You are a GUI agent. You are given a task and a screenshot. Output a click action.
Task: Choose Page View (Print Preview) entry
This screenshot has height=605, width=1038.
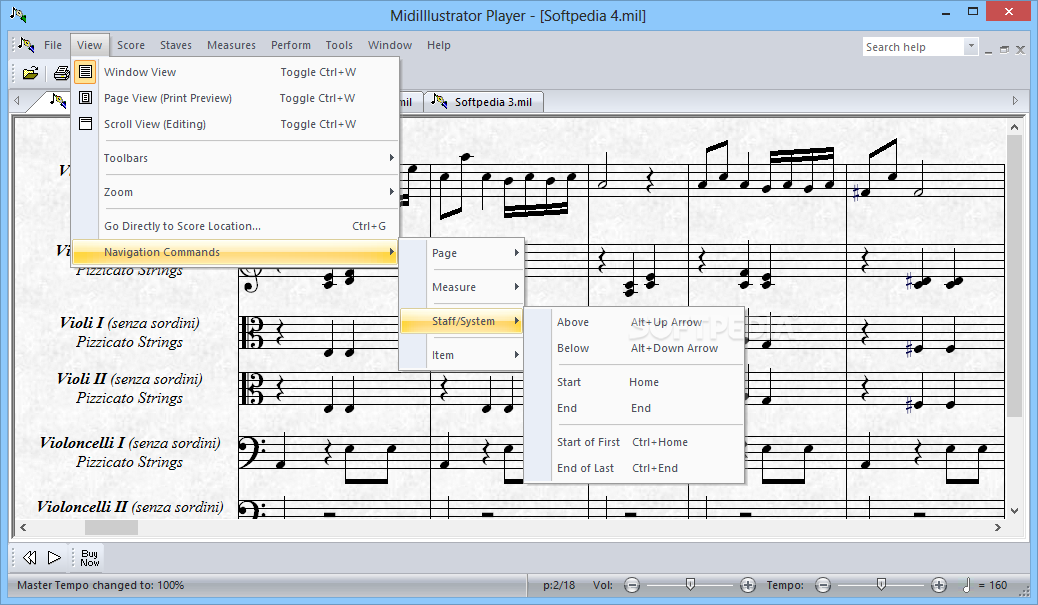[235, 98]
